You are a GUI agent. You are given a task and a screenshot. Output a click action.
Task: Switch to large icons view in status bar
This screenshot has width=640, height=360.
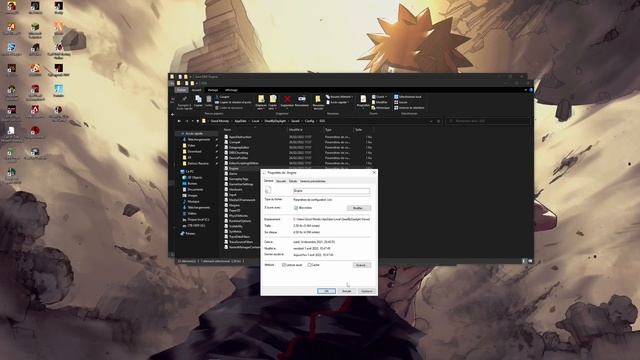[x=530, y=261]
